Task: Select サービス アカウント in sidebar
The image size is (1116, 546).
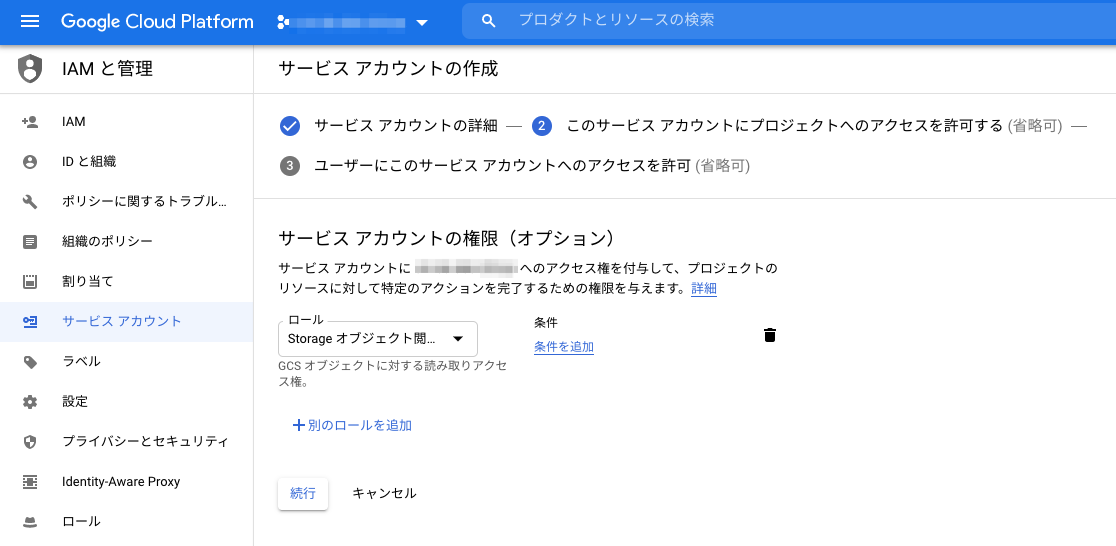Action: [x=127, y=322]
